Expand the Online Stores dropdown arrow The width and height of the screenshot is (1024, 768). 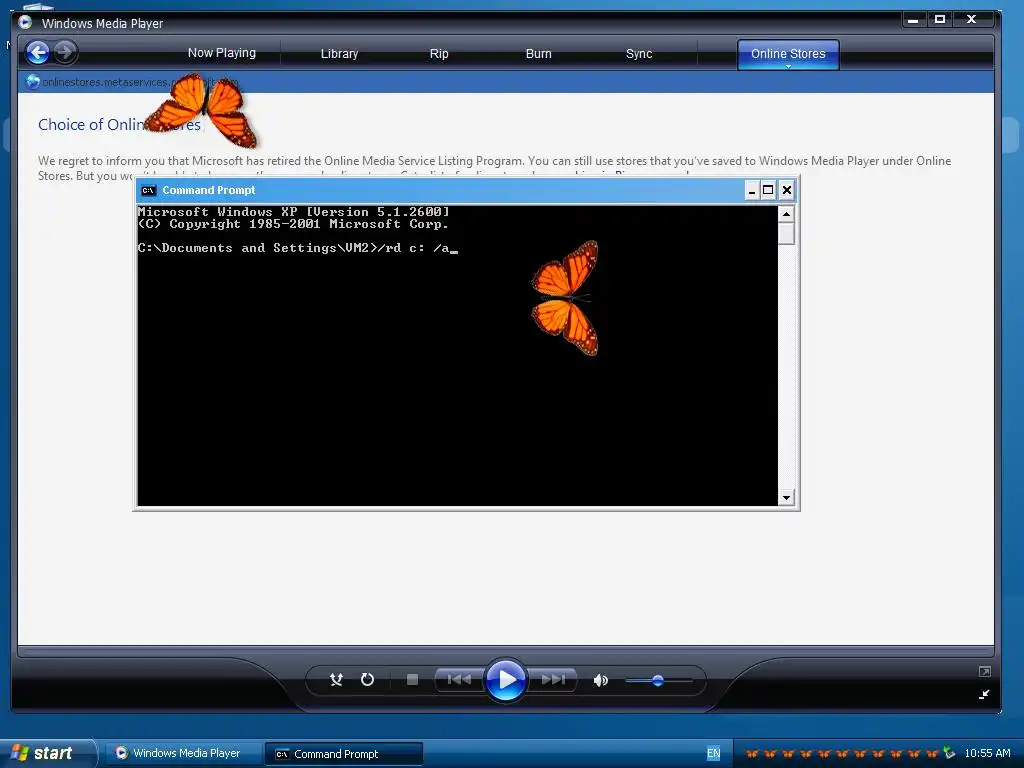(x=788, y=66)
